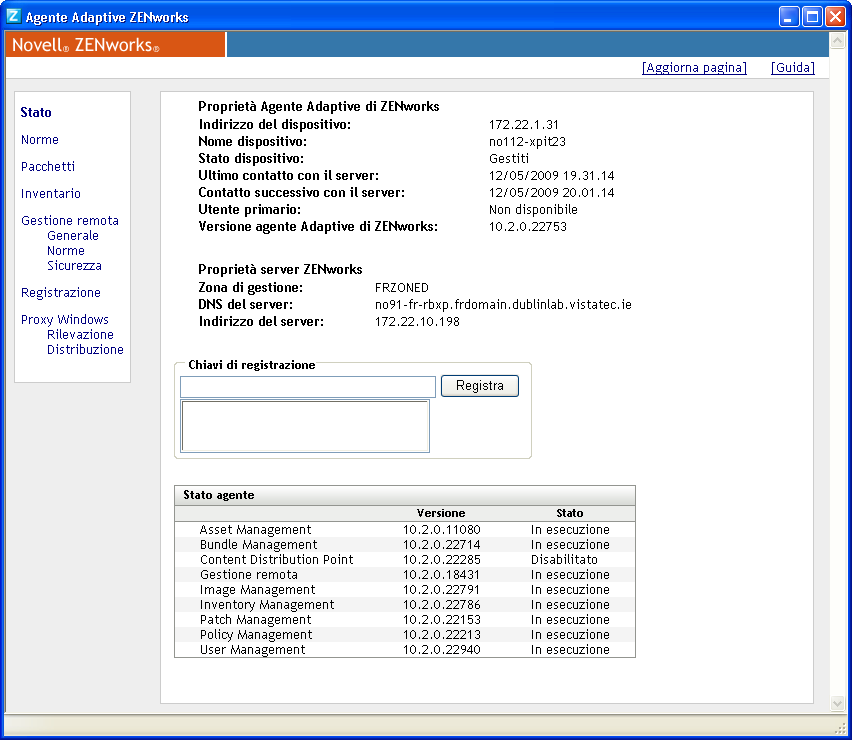852x740 pixels.
Task: Click the Disabilitato status value
Action: point(564,560)
